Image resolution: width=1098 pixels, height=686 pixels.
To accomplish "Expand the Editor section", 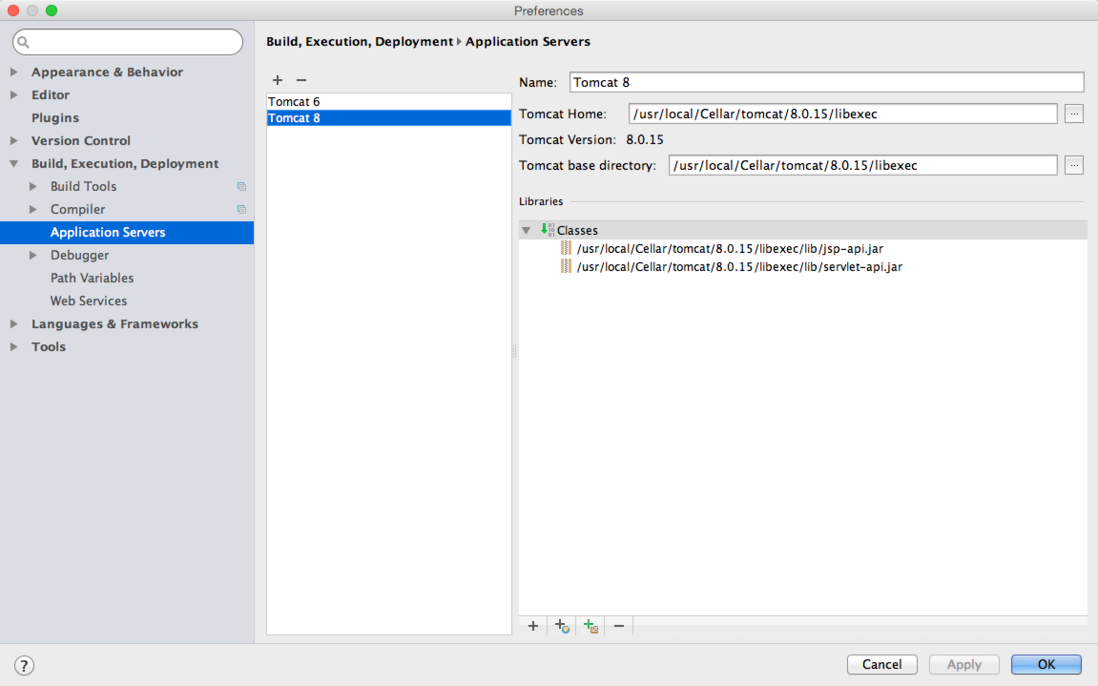I will coord(14,94).
